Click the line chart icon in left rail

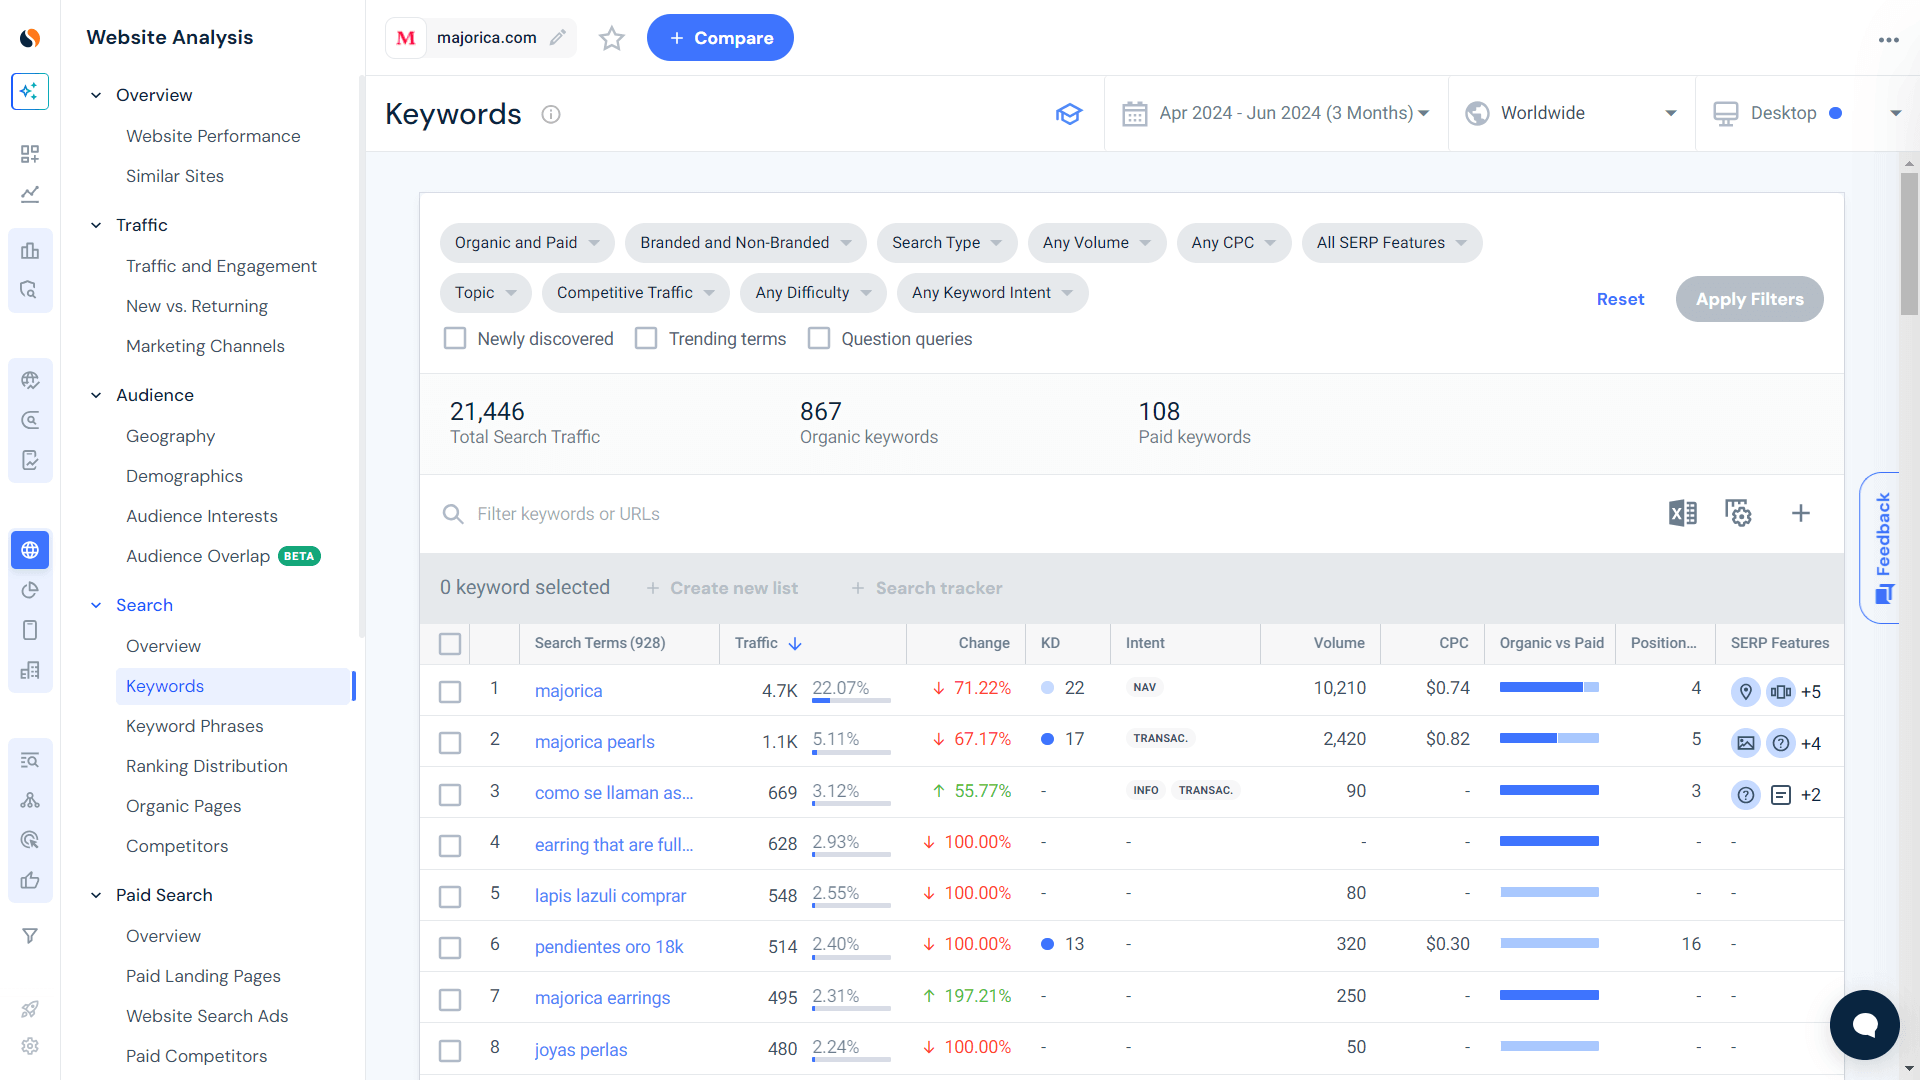point(30,194)
